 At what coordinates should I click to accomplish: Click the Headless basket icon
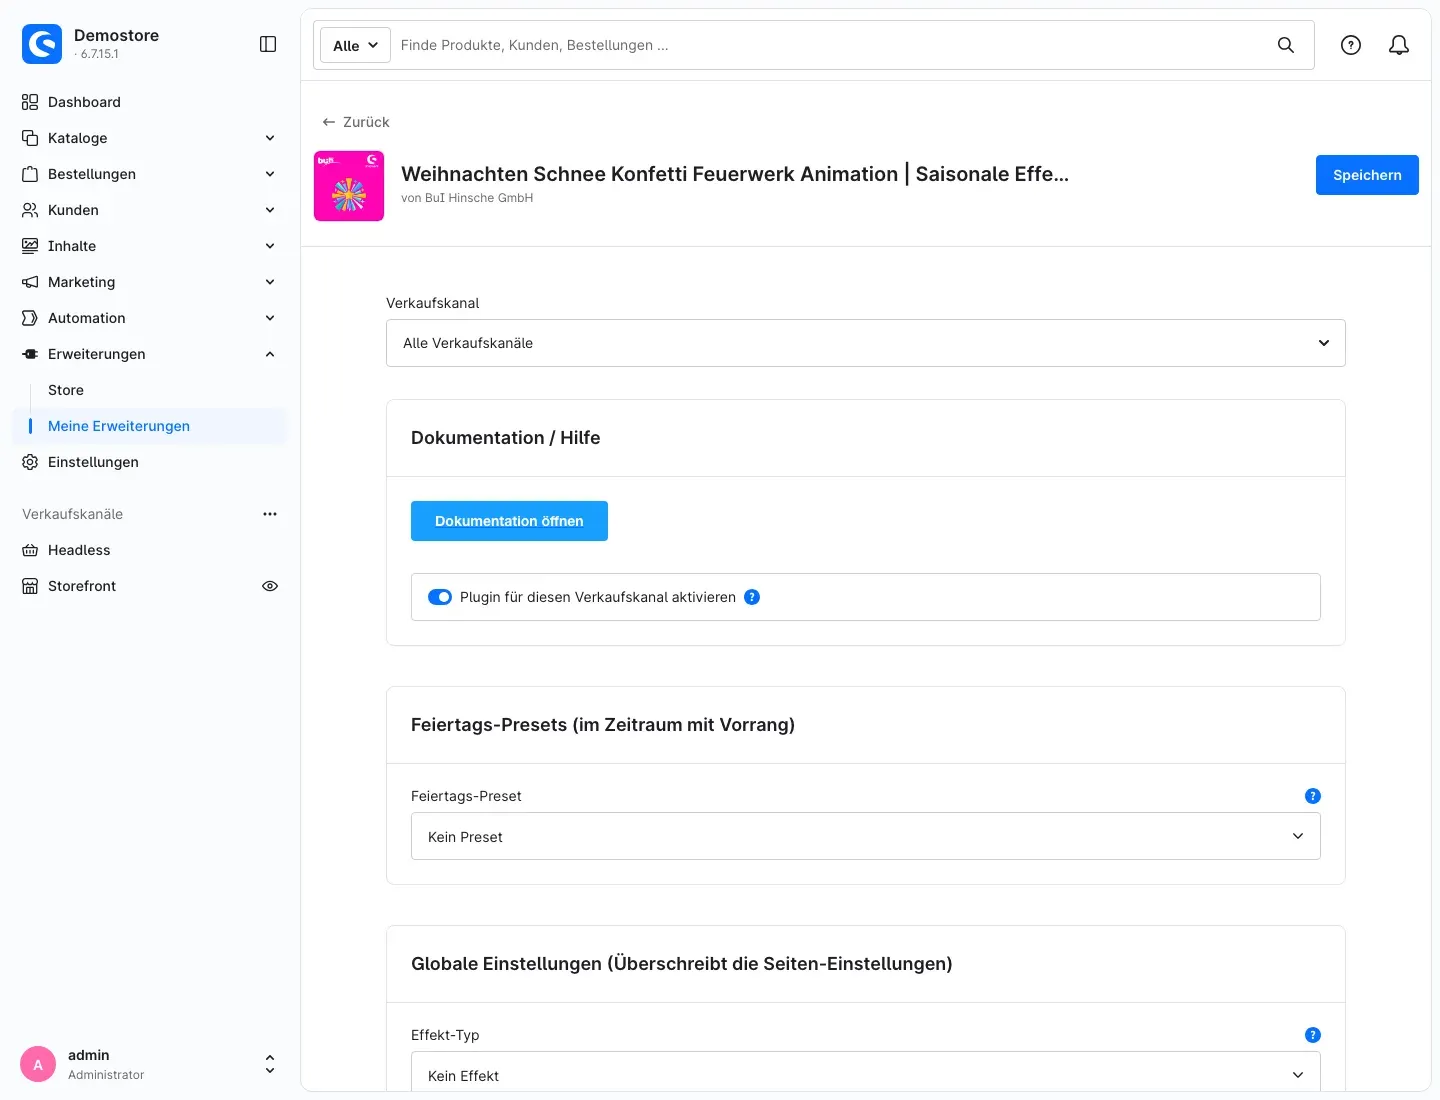click(30, 550)
